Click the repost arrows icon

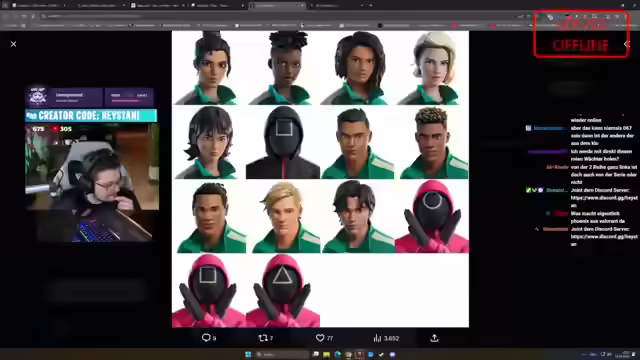(263, 338)
